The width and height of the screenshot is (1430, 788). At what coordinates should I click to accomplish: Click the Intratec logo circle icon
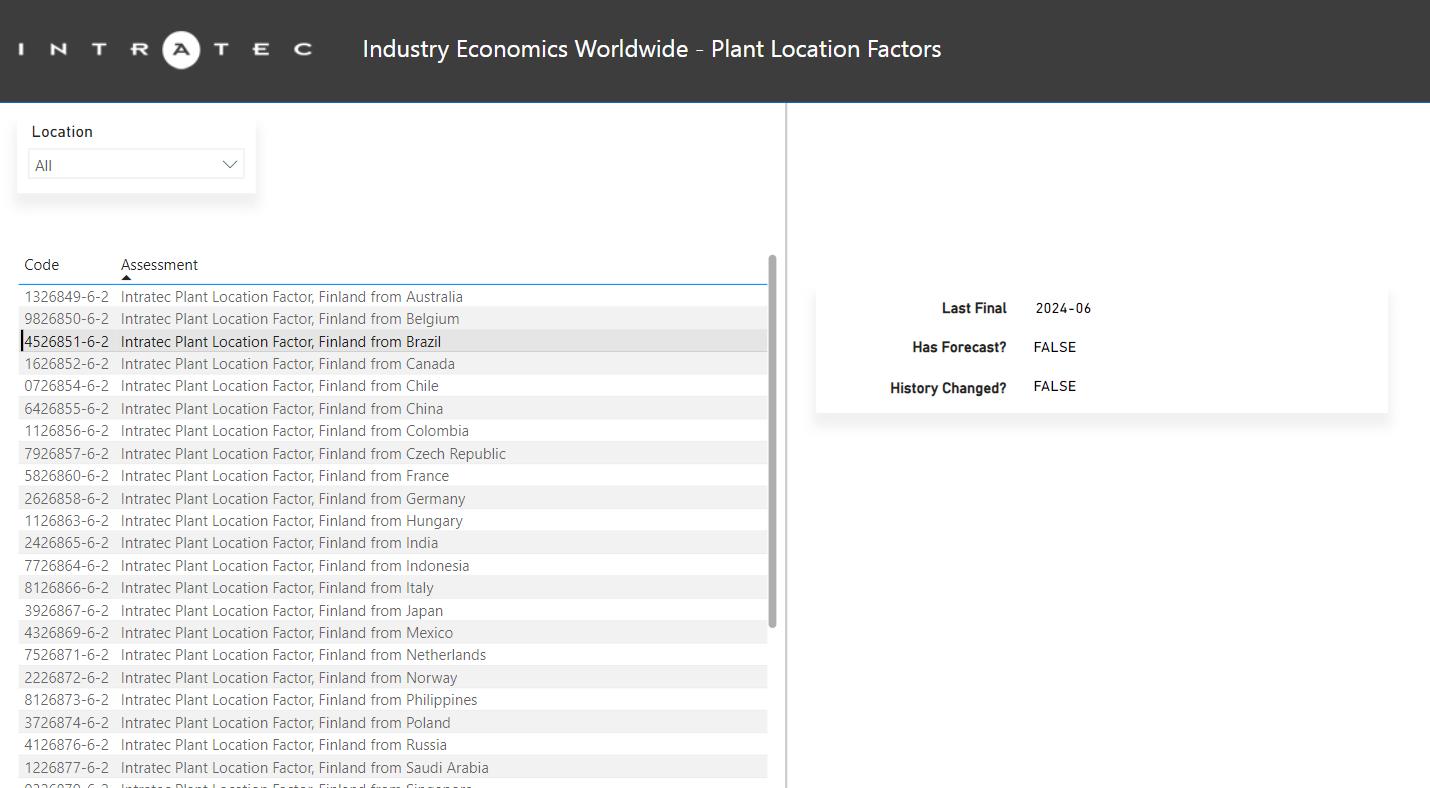181,49
